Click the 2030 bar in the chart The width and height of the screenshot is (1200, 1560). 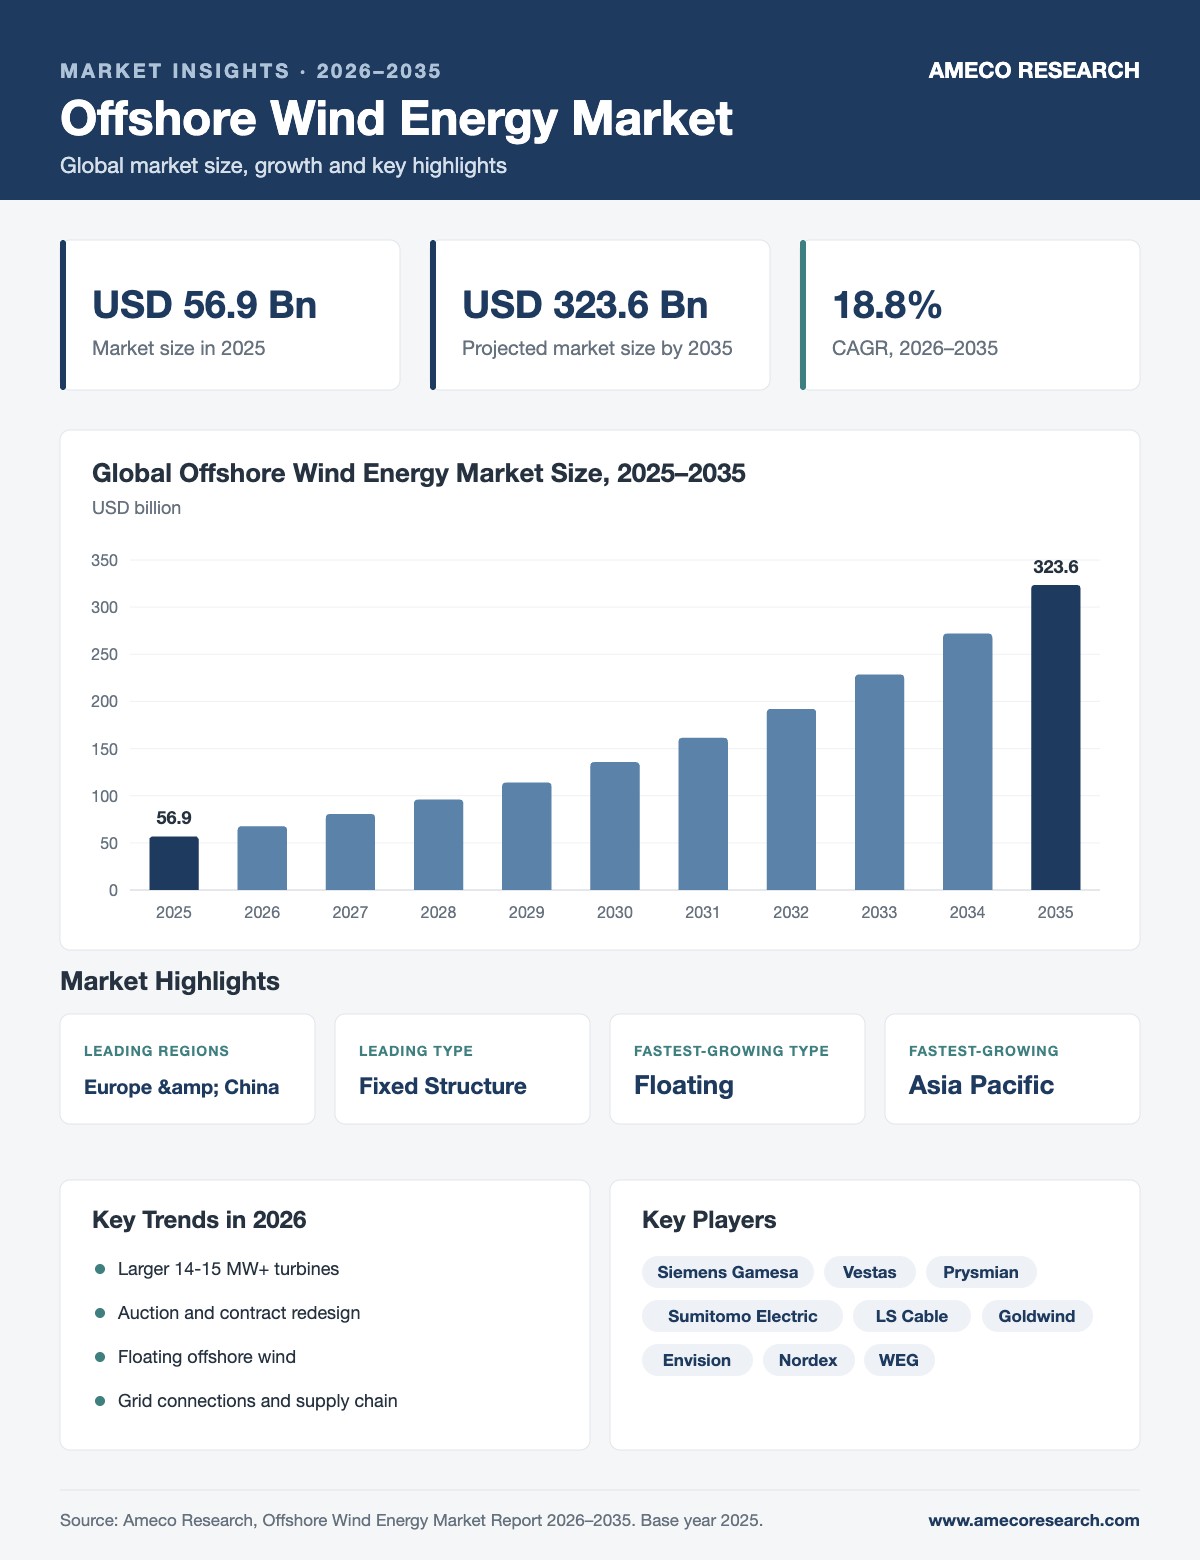click(x=615, y=826)
